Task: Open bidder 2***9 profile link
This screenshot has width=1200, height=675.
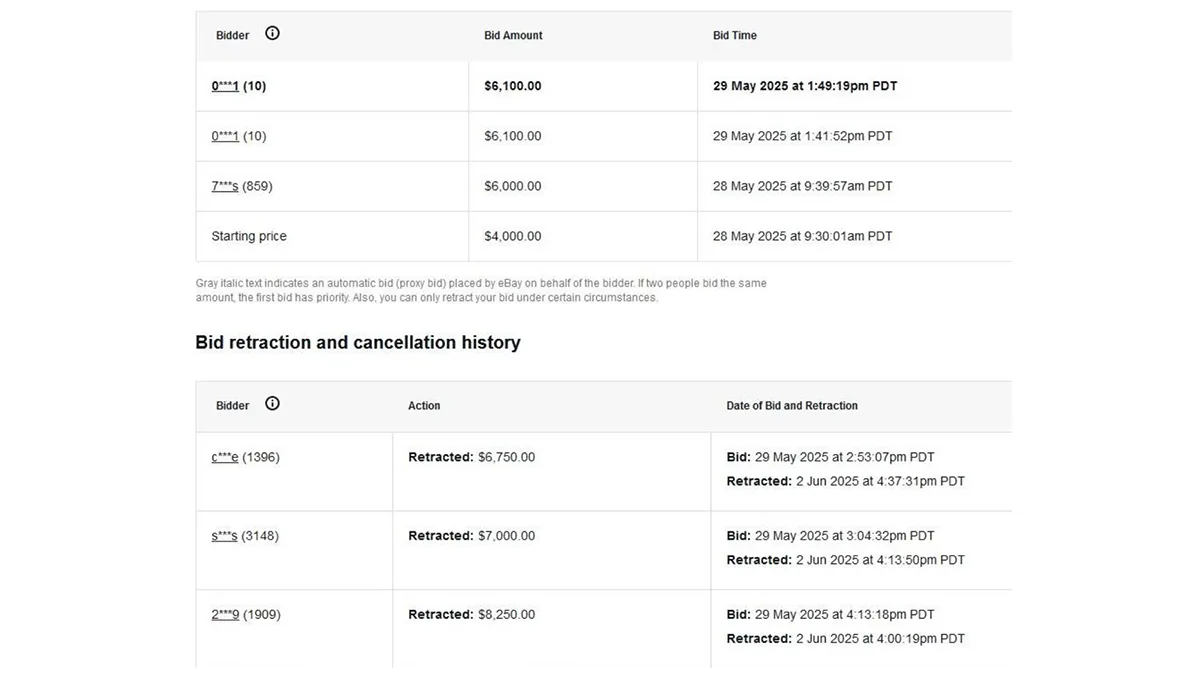Action: pos(224,614)
